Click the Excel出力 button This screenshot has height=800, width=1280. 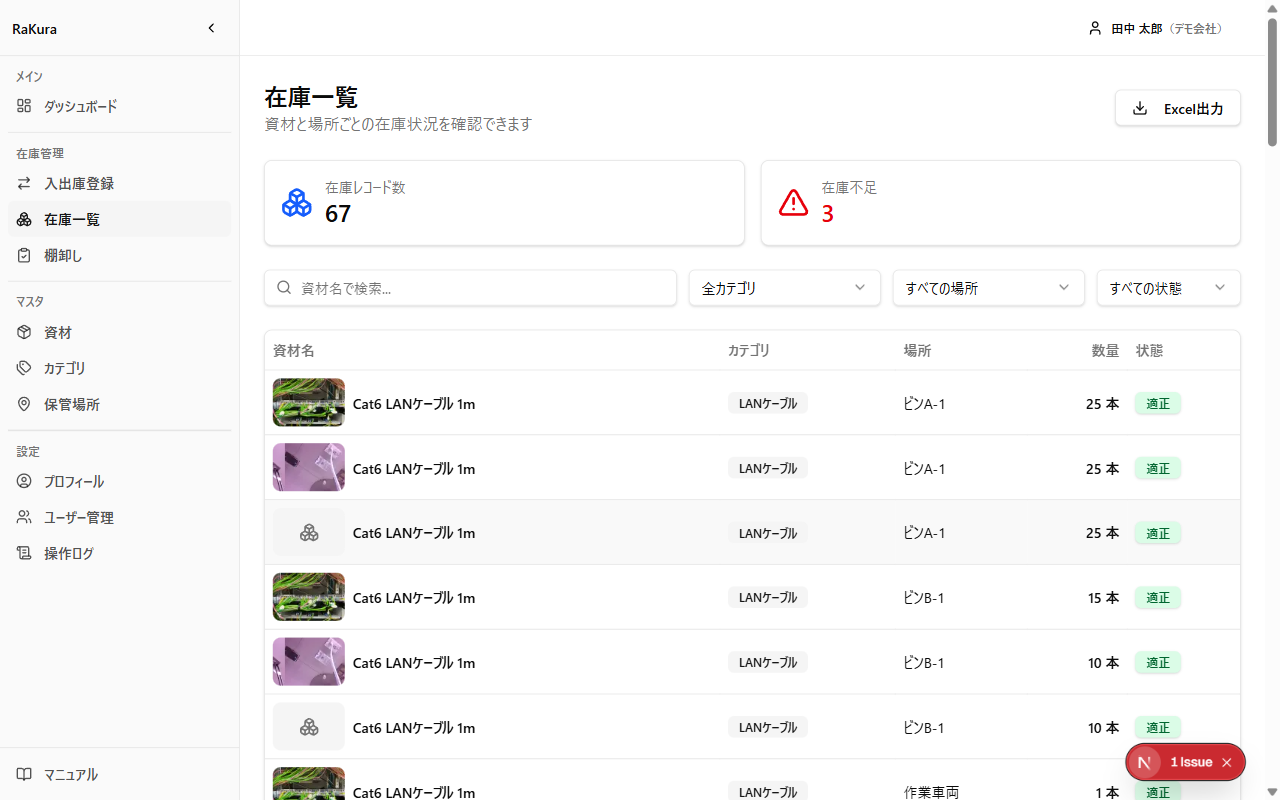click(x=1178, y=109)
